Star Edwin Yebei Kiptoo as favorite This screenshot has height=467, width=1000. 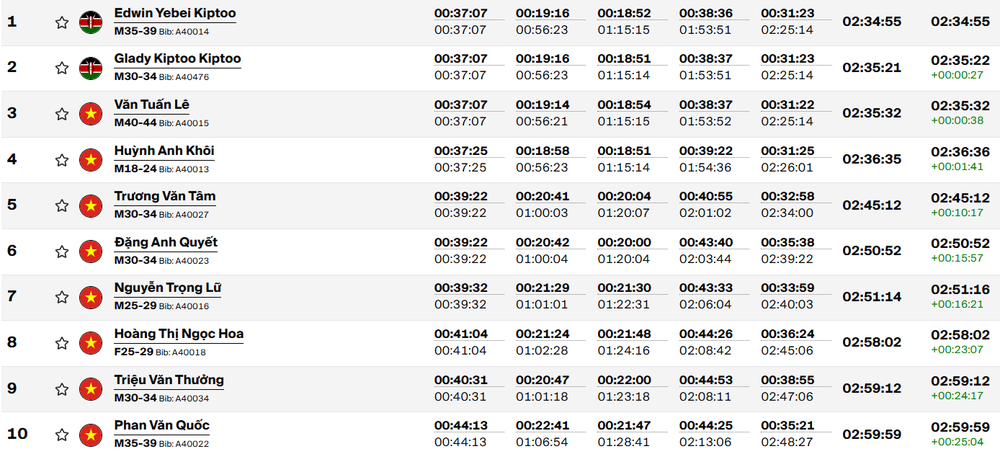tap(62, 23)
